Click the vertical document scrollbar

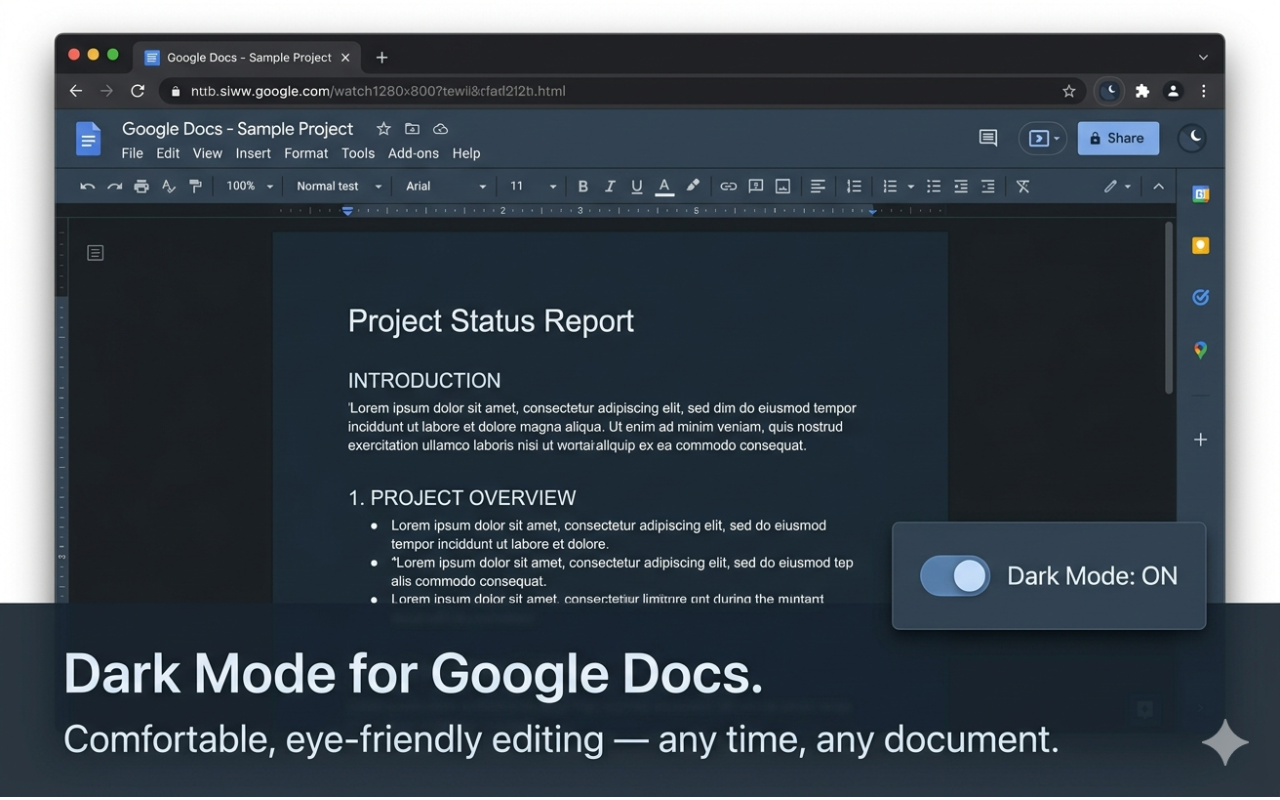coord(1169,308)
